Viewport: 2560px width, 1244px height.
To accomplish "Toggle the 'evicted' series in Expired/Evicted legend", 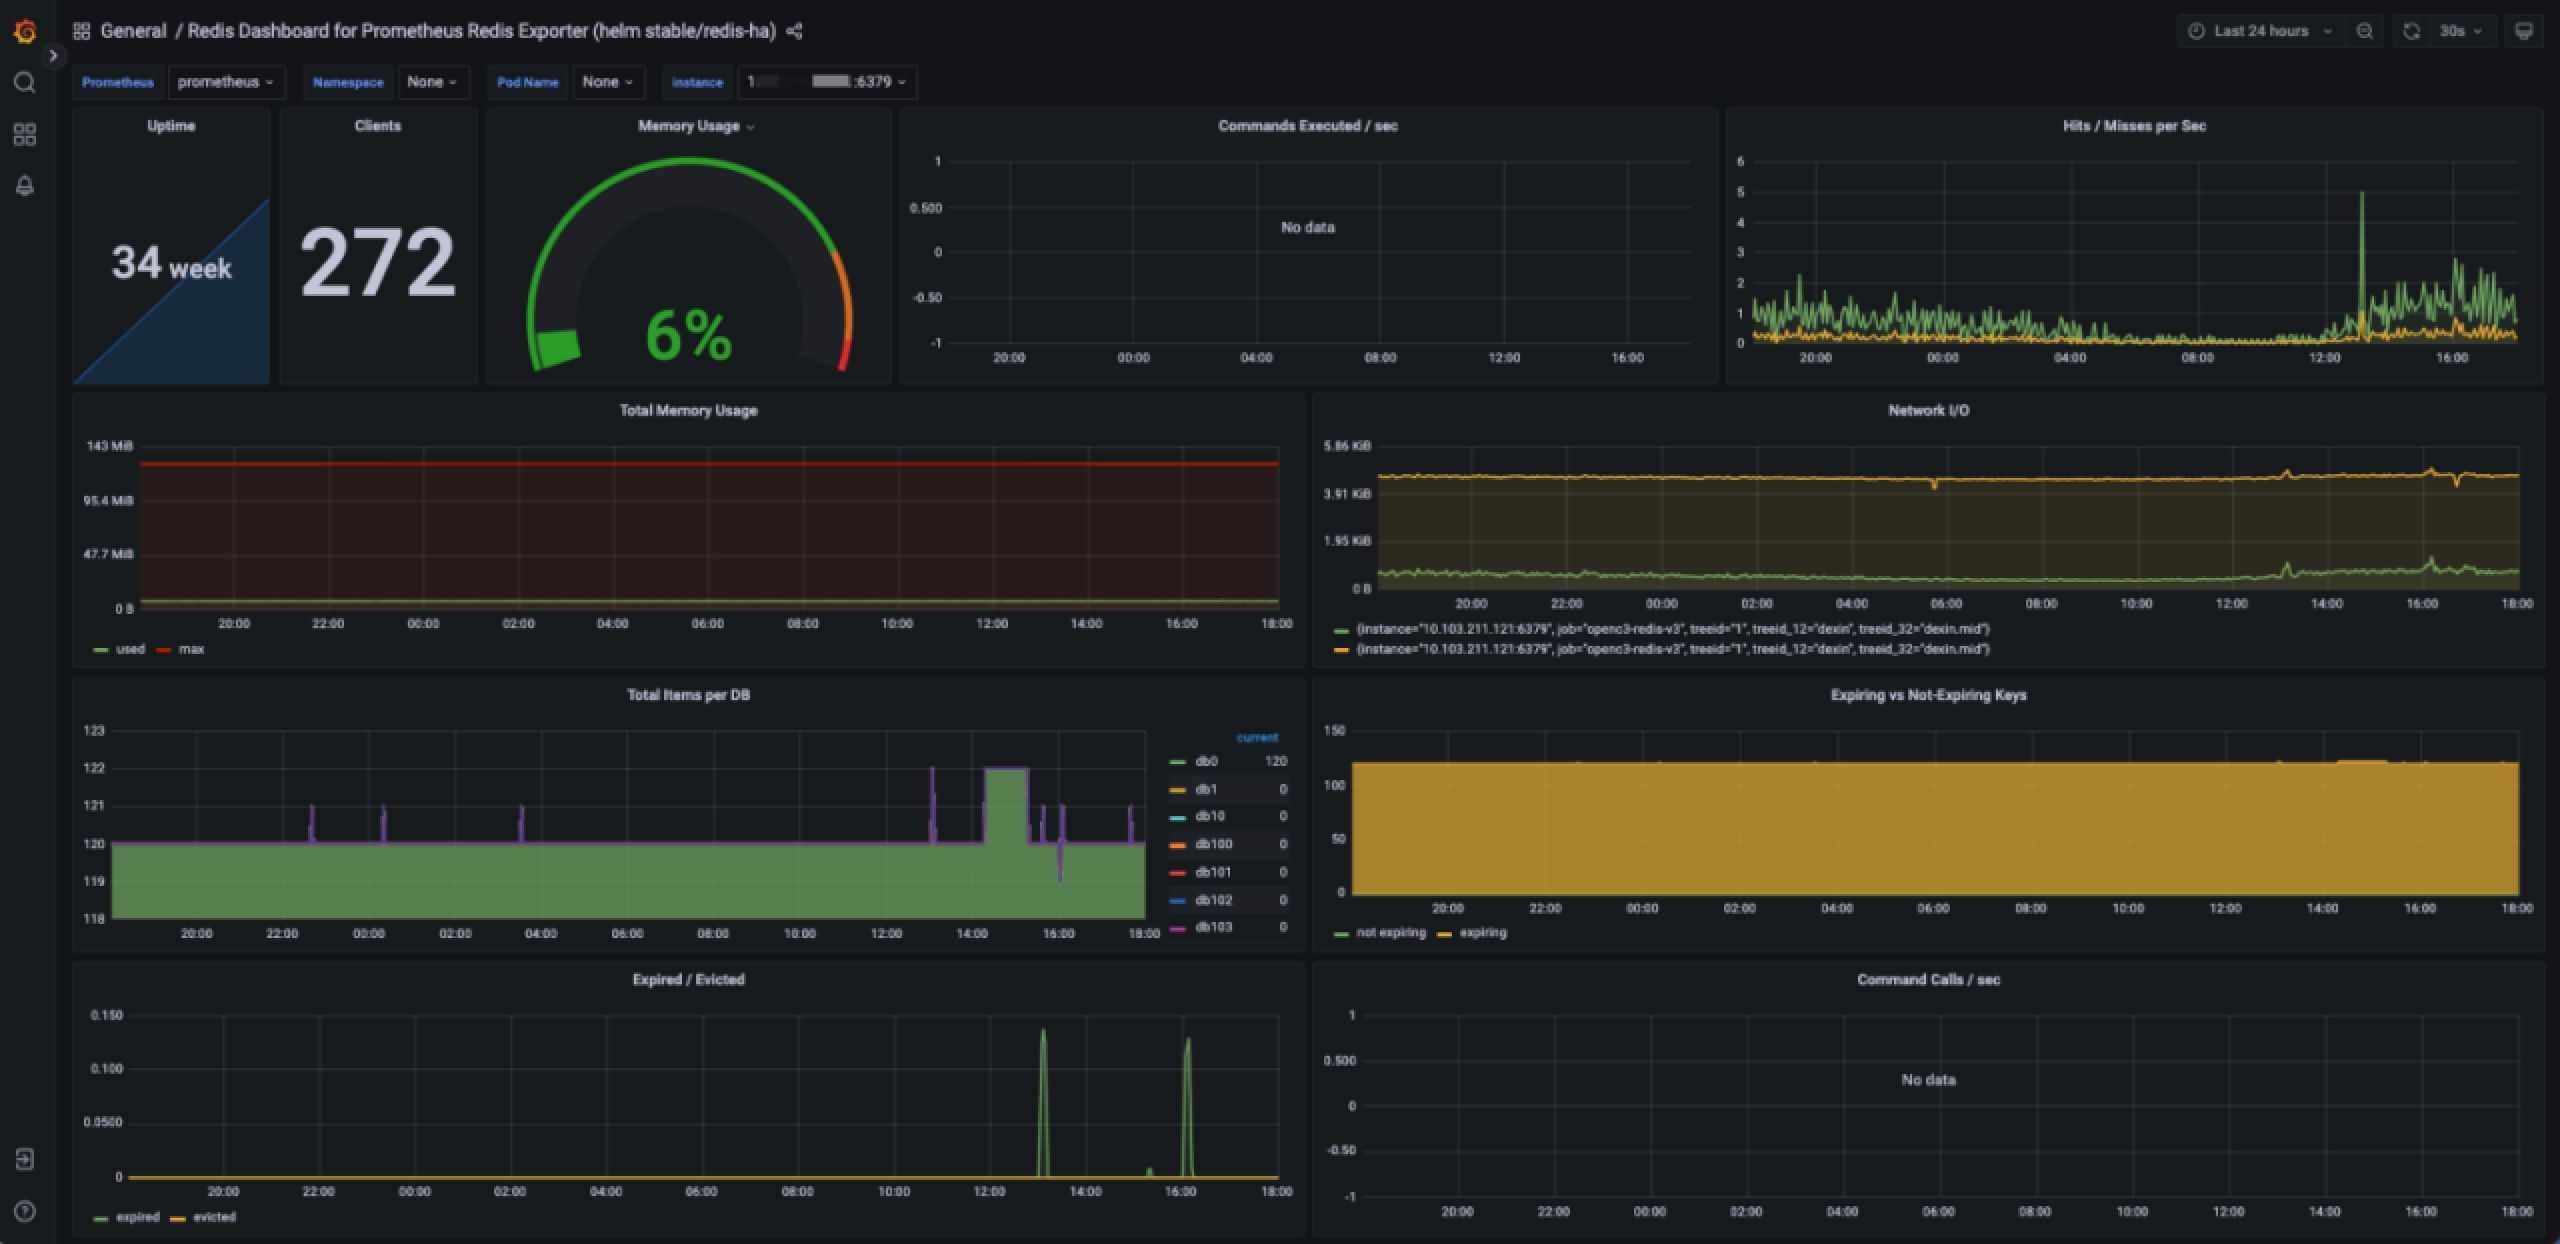I will [x=213, y=1217].
